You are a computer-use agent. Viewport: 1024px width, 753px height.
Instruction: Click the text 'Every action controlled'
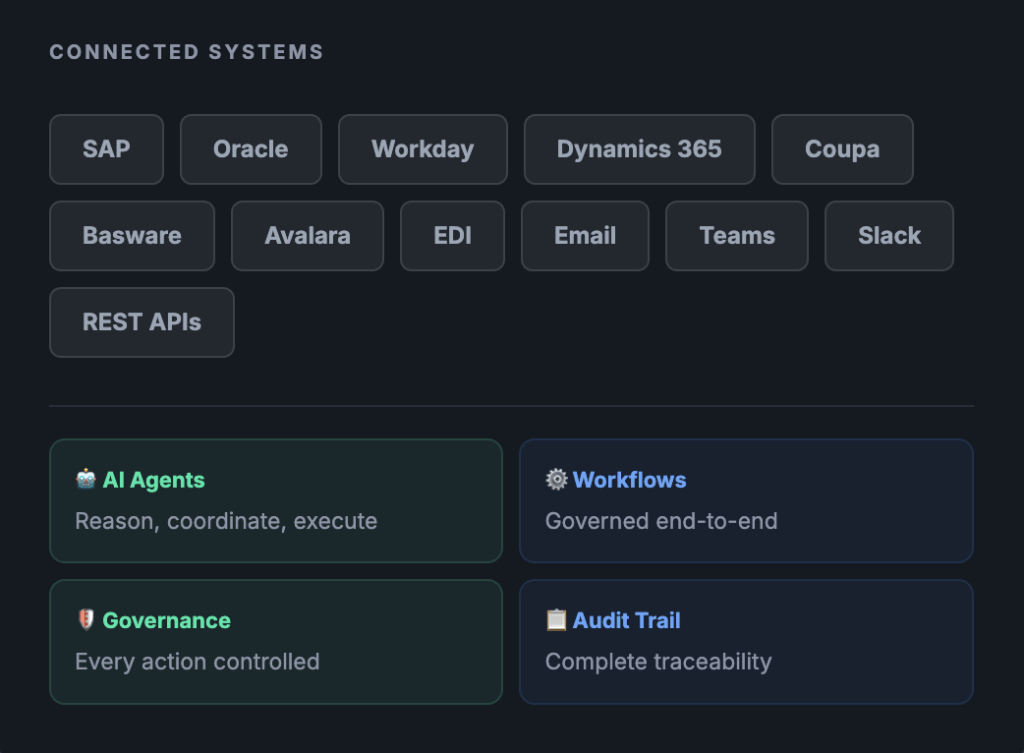(x=197, y=662)
